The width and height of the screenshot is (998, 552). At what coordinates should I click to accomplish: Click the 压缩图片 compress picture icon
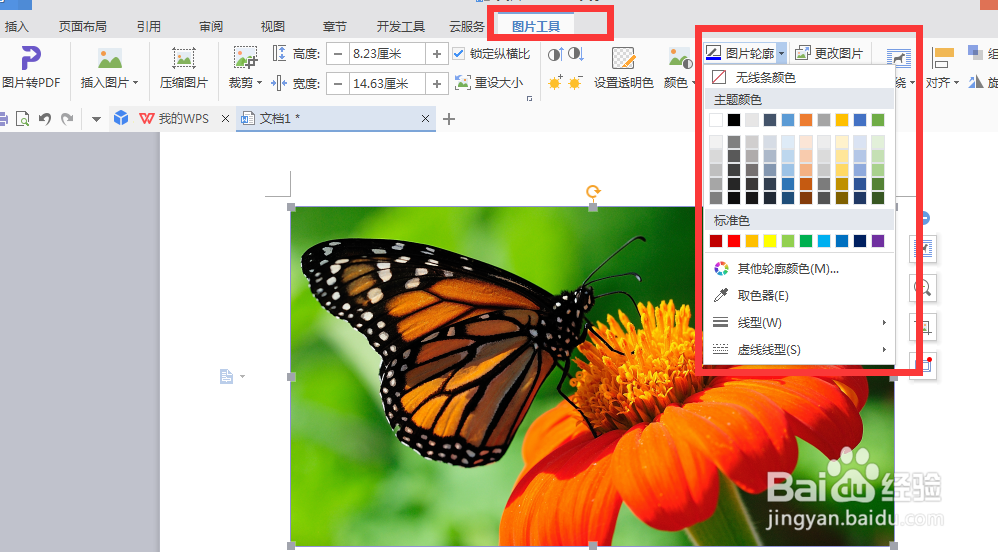pyautogui.click(x=183, y=58)
